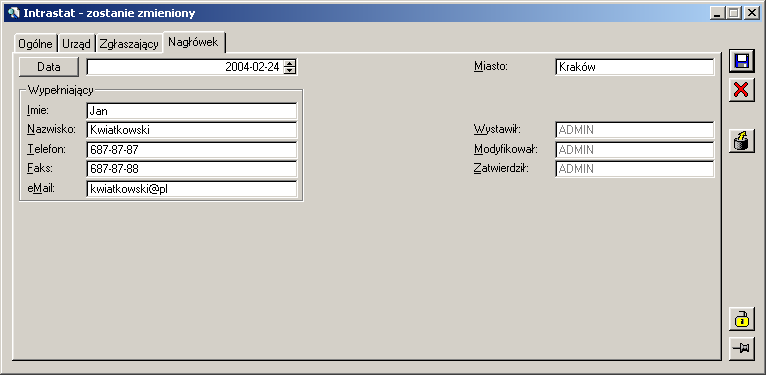Save changes with the floppy disk icon

742,61
